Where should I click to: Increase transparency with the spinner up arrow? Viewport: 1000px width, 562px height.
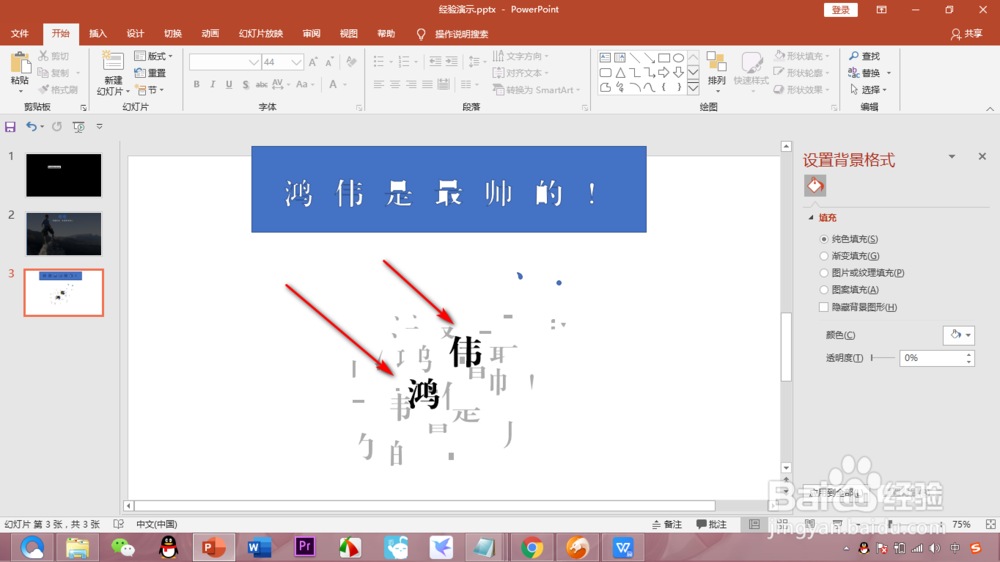click(969, 354)
